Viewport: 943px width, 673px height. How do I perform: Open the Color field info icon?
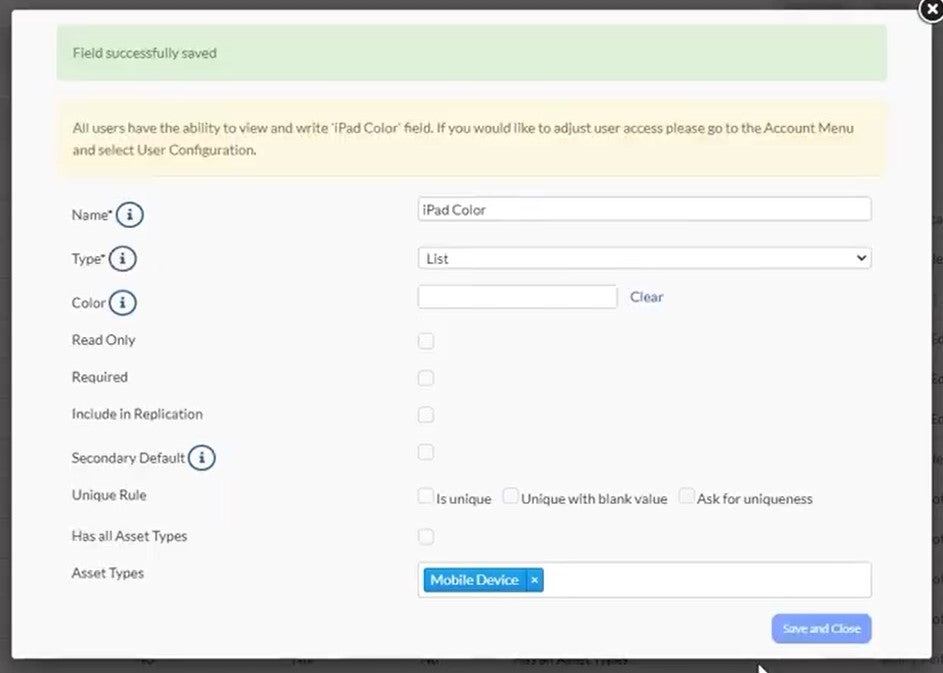tap(123, 303)
